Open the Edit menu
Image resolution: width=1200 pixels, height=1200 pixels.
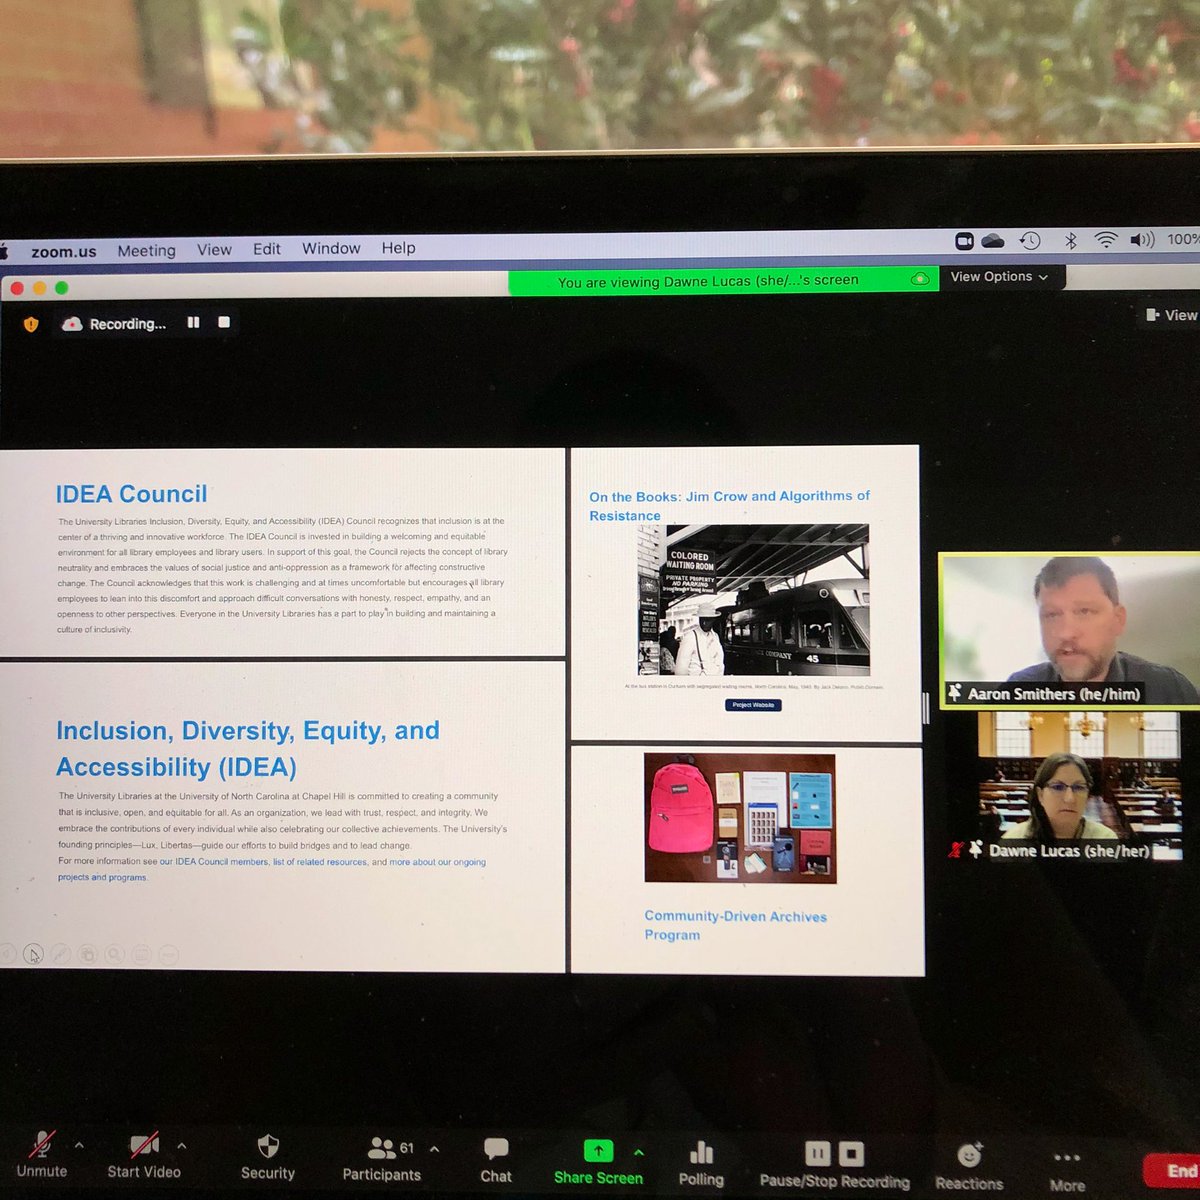click(267, 249)
